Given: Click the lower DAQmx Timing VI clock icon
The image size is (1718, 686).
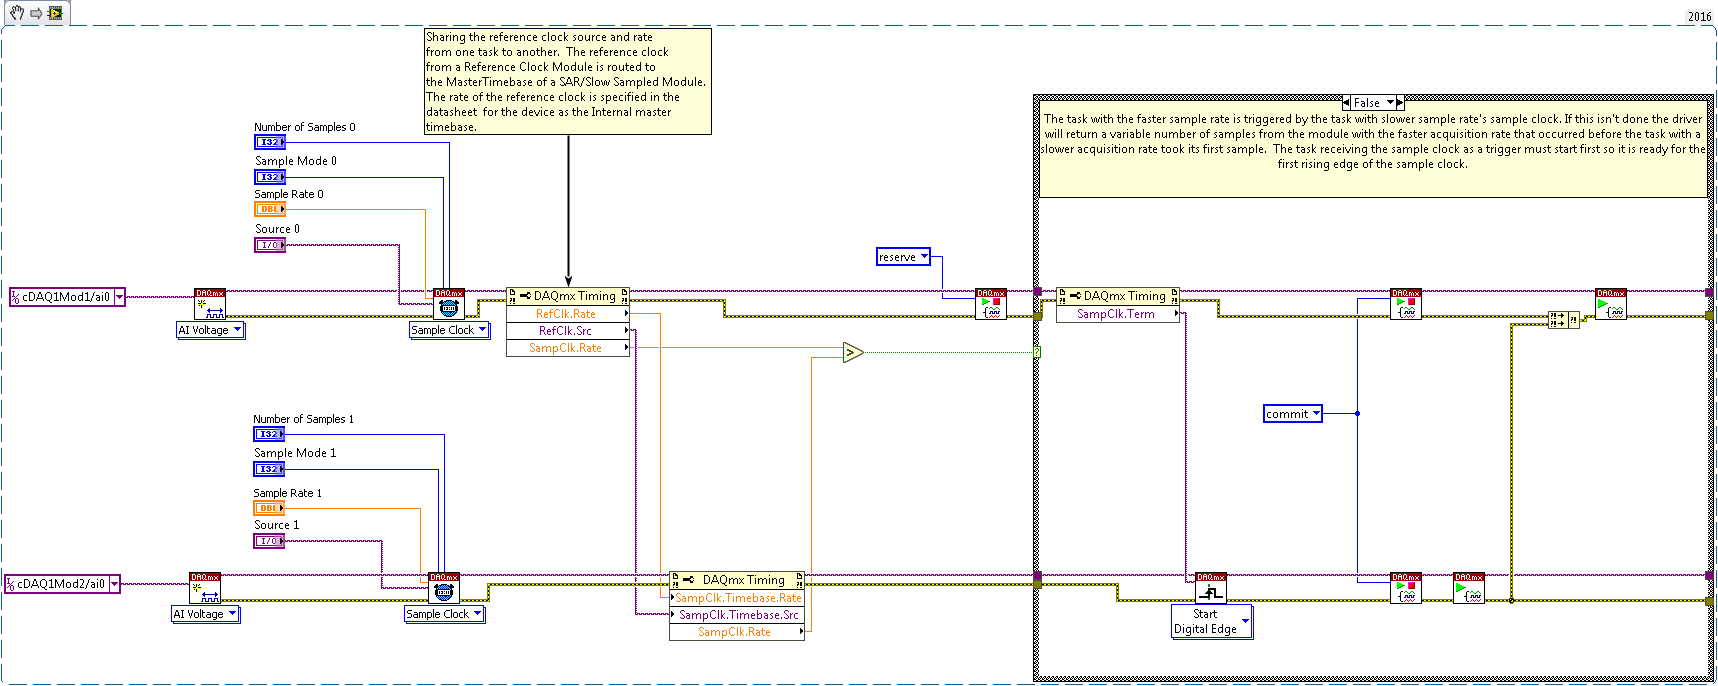Looking at the screenshot, I should [x=444, y=588].
